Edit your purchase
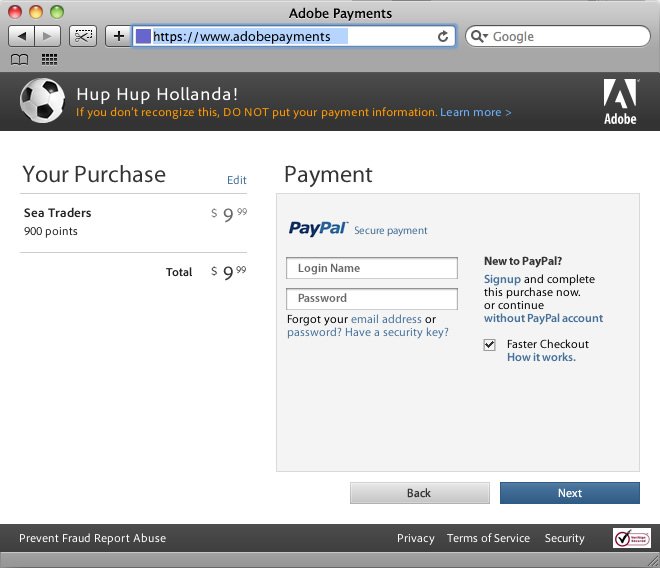 click(237, 180)
